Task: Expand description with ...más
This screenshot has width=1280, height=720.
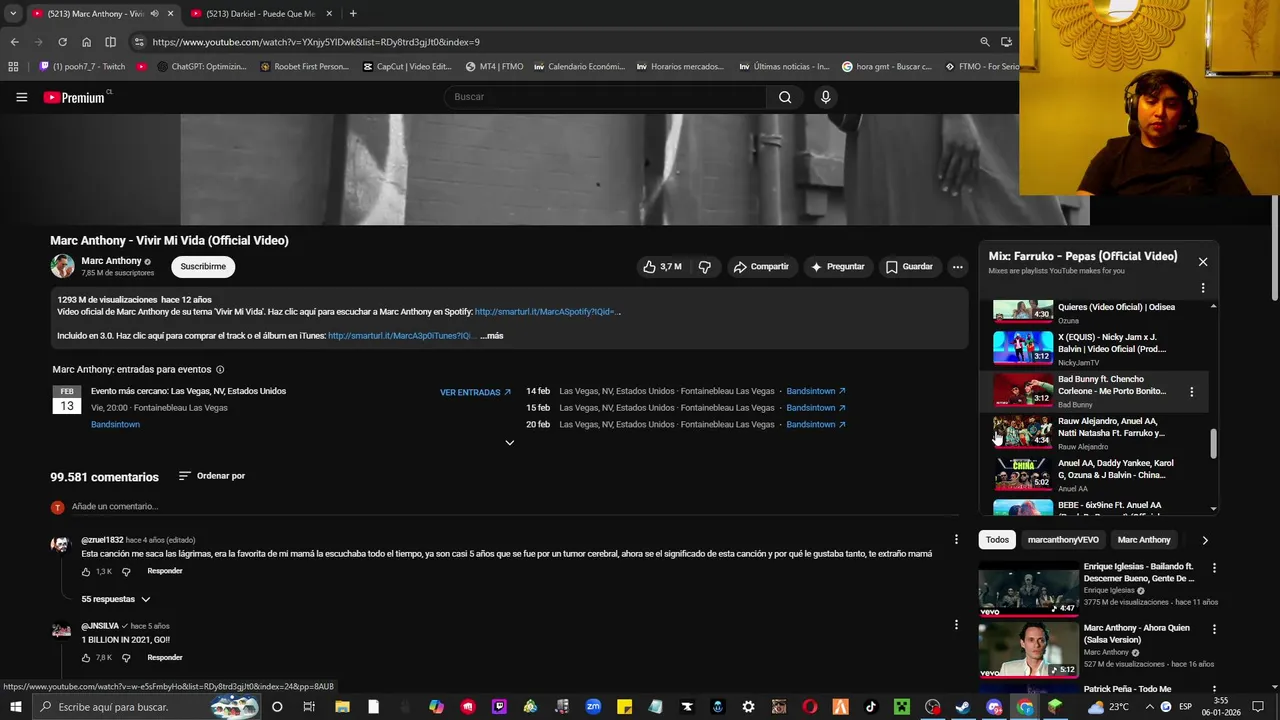Action: pos(491,336)
